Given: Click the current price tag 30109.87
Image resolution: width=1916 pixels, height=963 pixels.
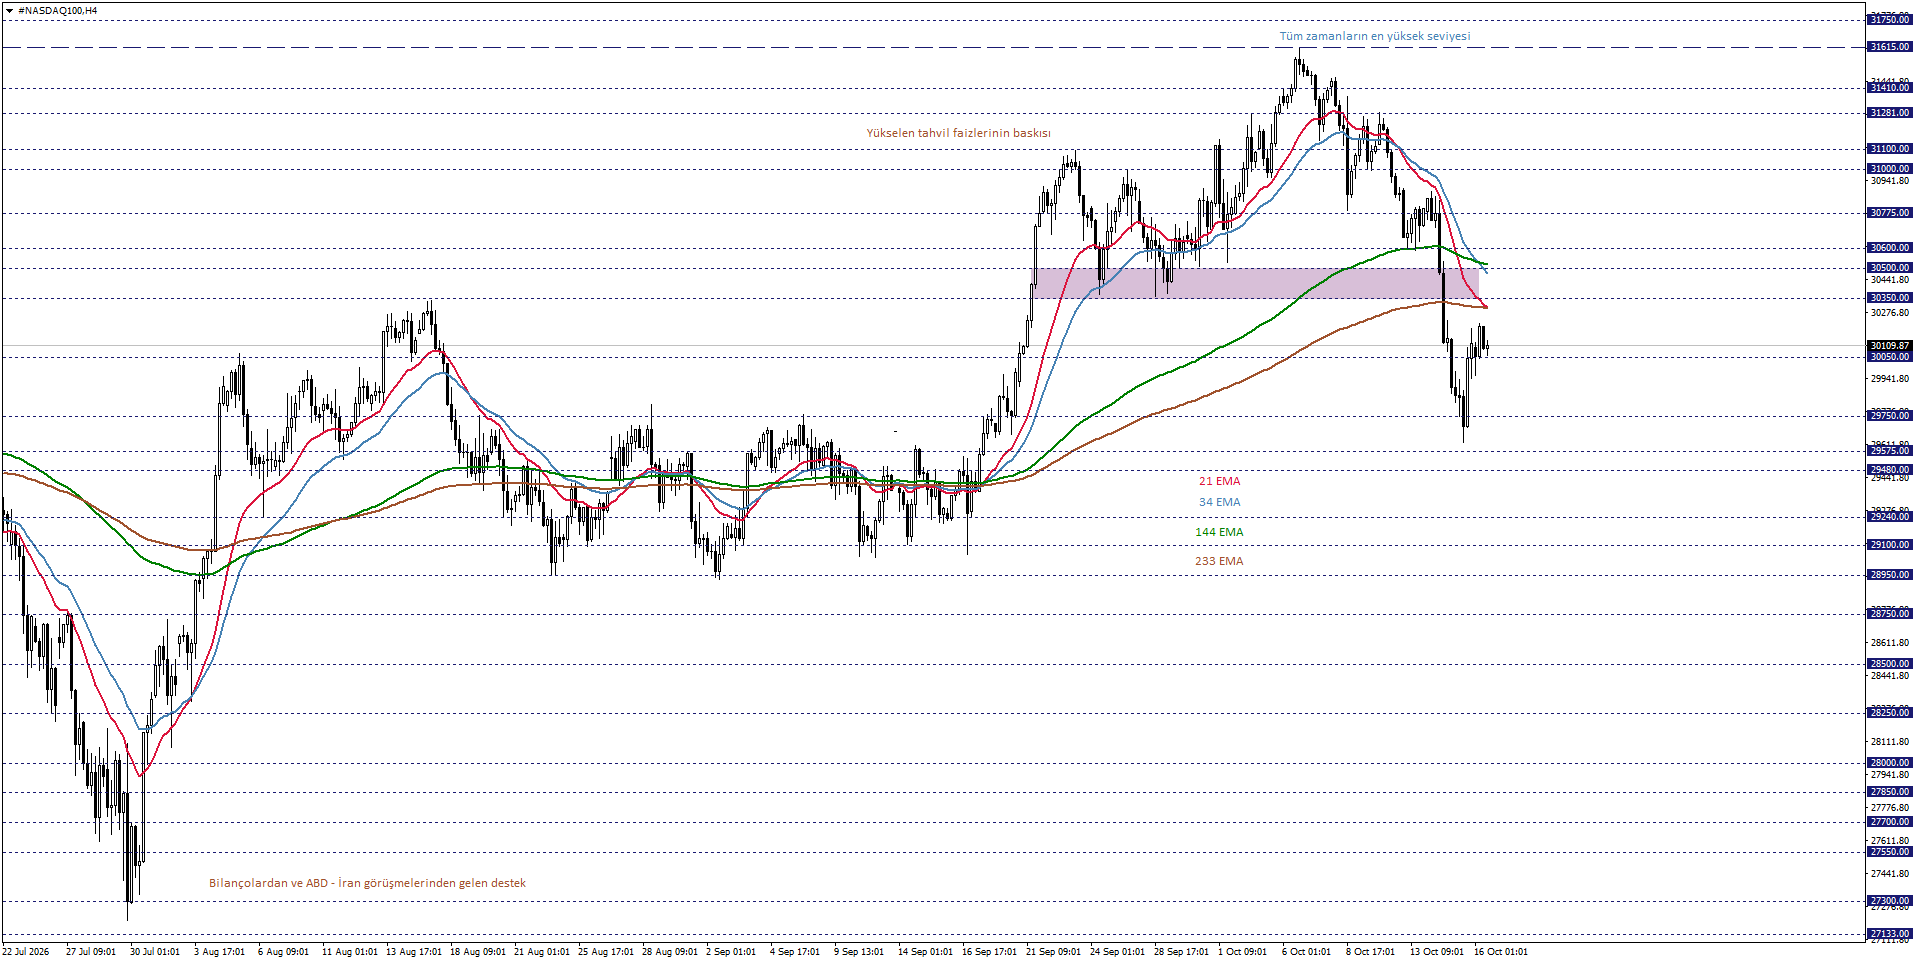Looking at the screenshot, I should 1889,346.
